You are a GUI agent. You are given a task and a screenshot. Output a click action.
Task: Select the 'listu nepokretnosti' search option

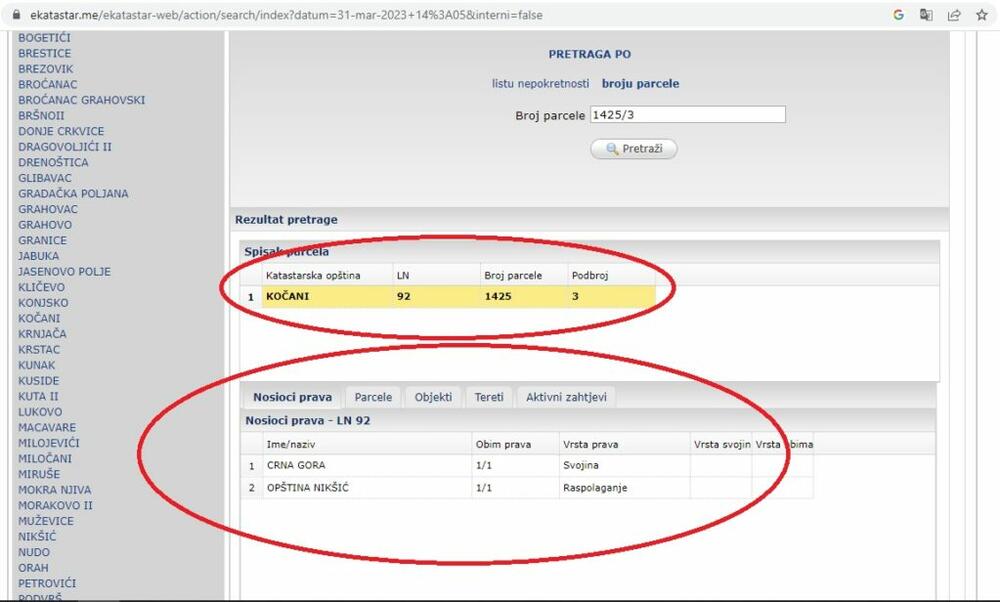[x=540, y=84]
